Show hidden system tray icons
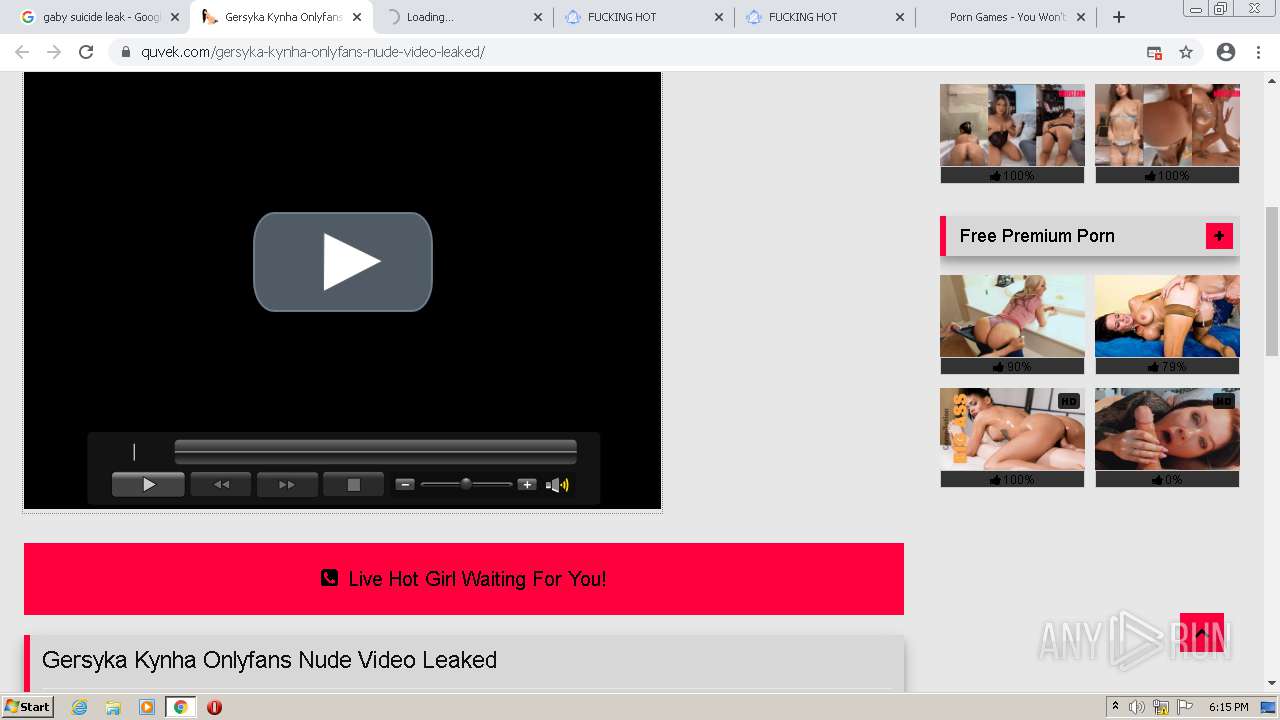Viewport: 1280px width, 720px height. (1115, 707)
